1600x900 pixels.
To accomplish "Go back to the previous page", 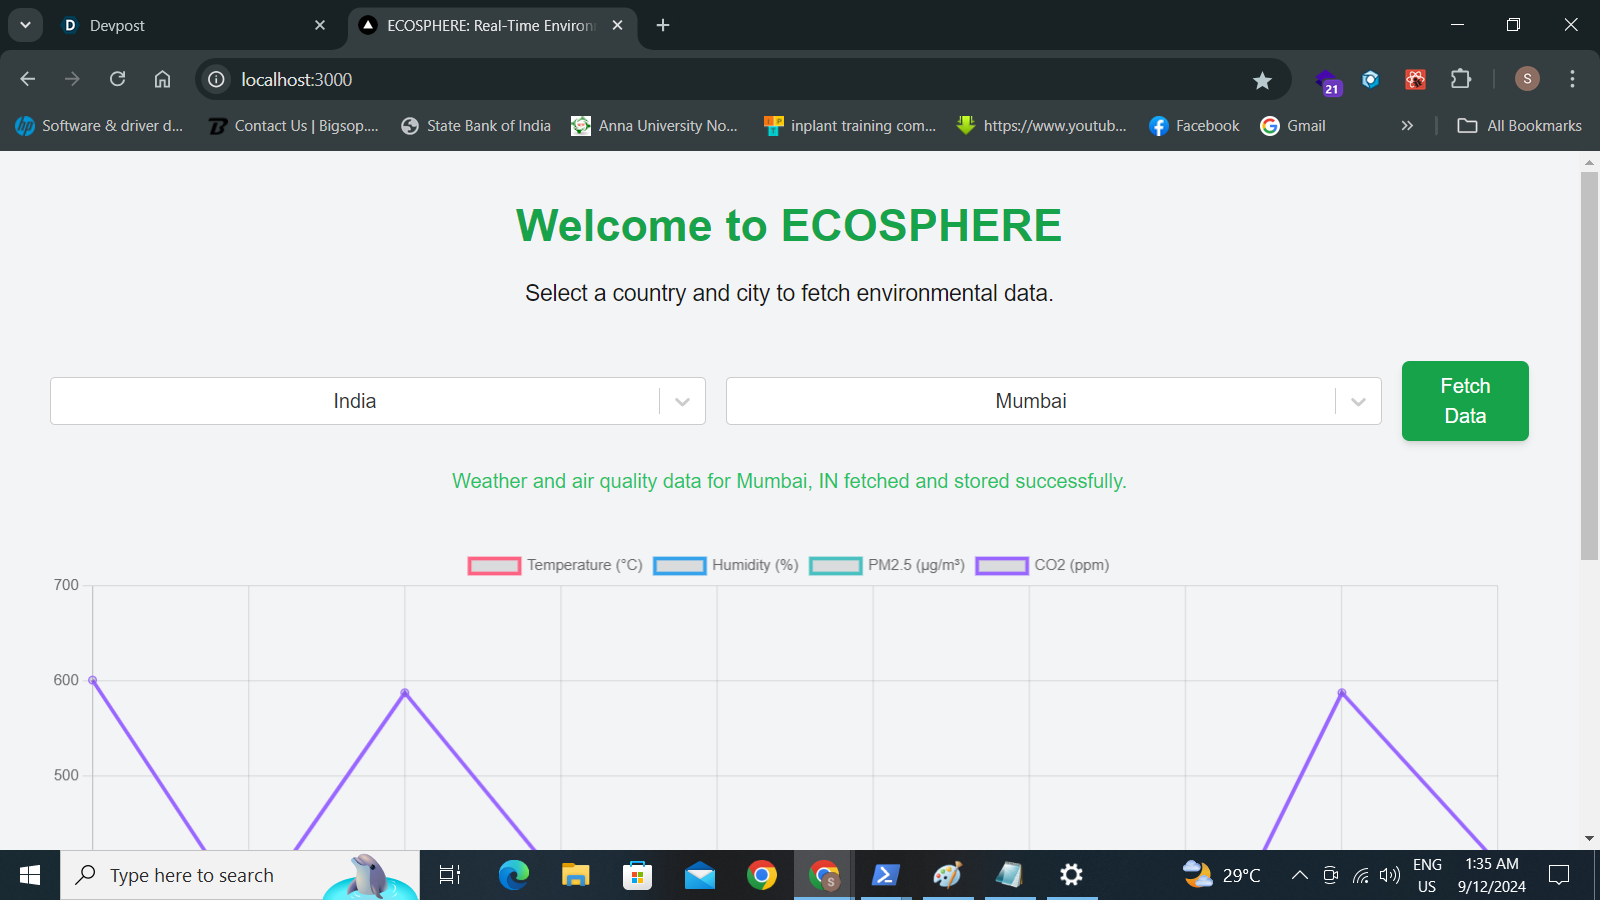I will (x=28, y=79).
